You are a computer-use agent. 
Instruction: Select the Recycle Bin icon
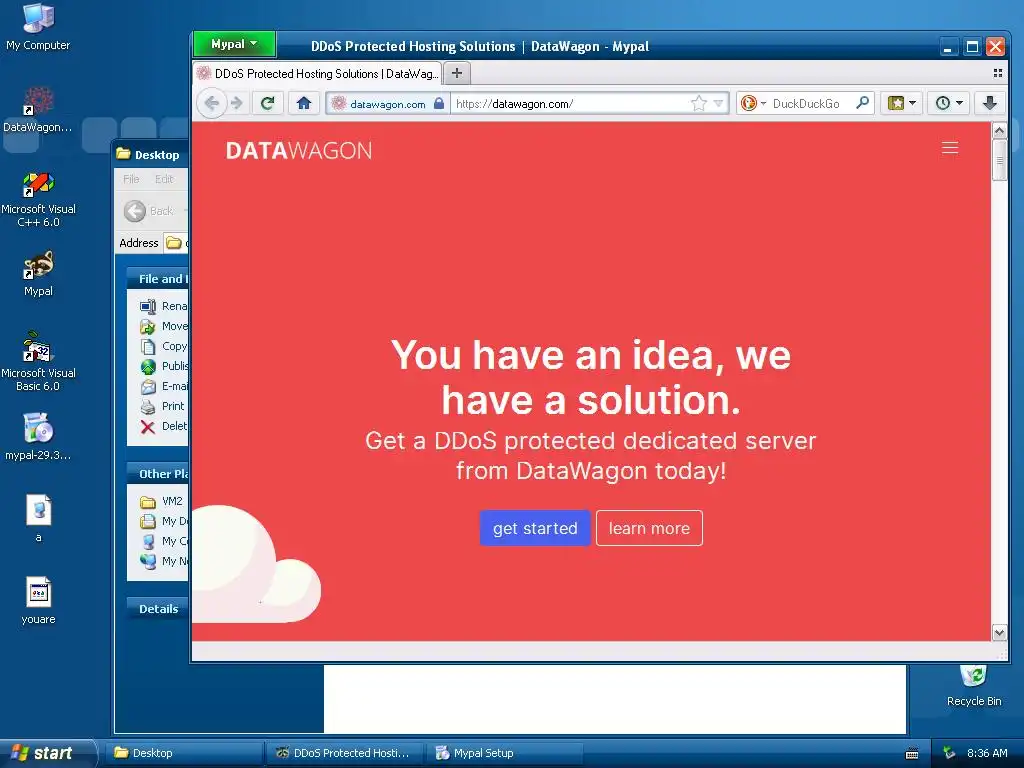tap(974, 686)
